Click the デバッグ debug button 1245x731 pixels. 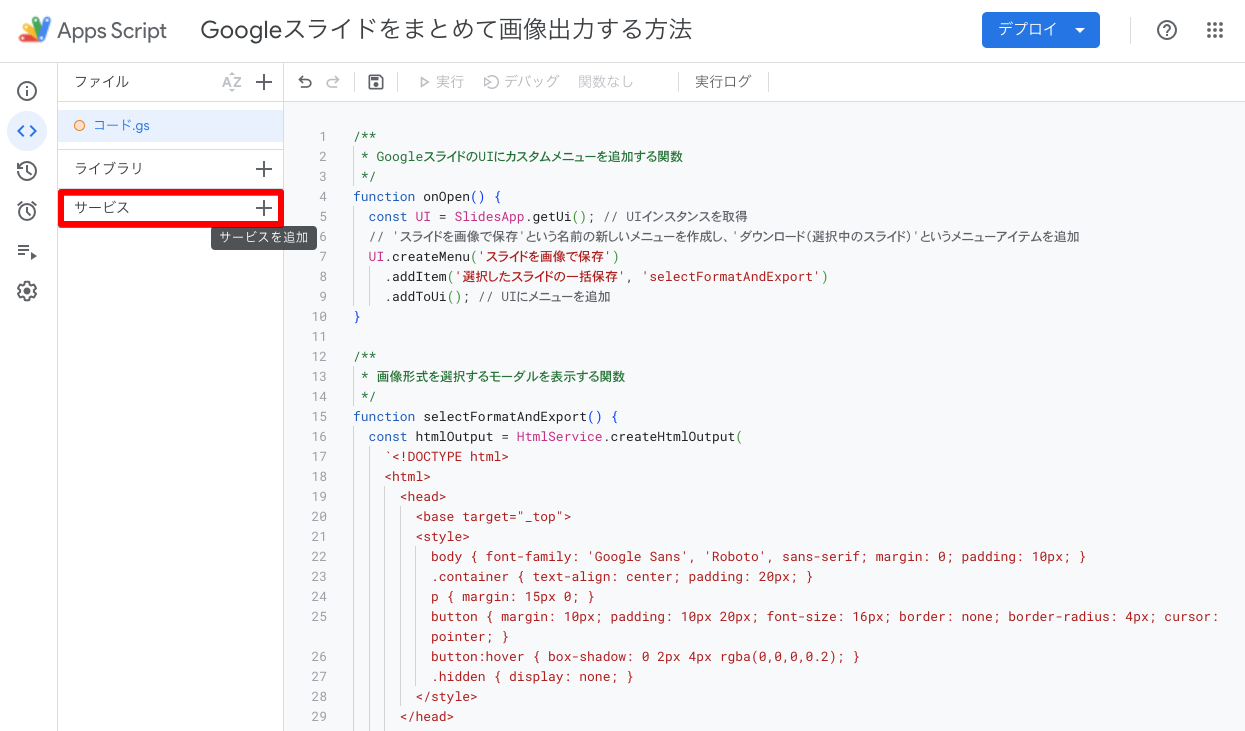(521, 82)
